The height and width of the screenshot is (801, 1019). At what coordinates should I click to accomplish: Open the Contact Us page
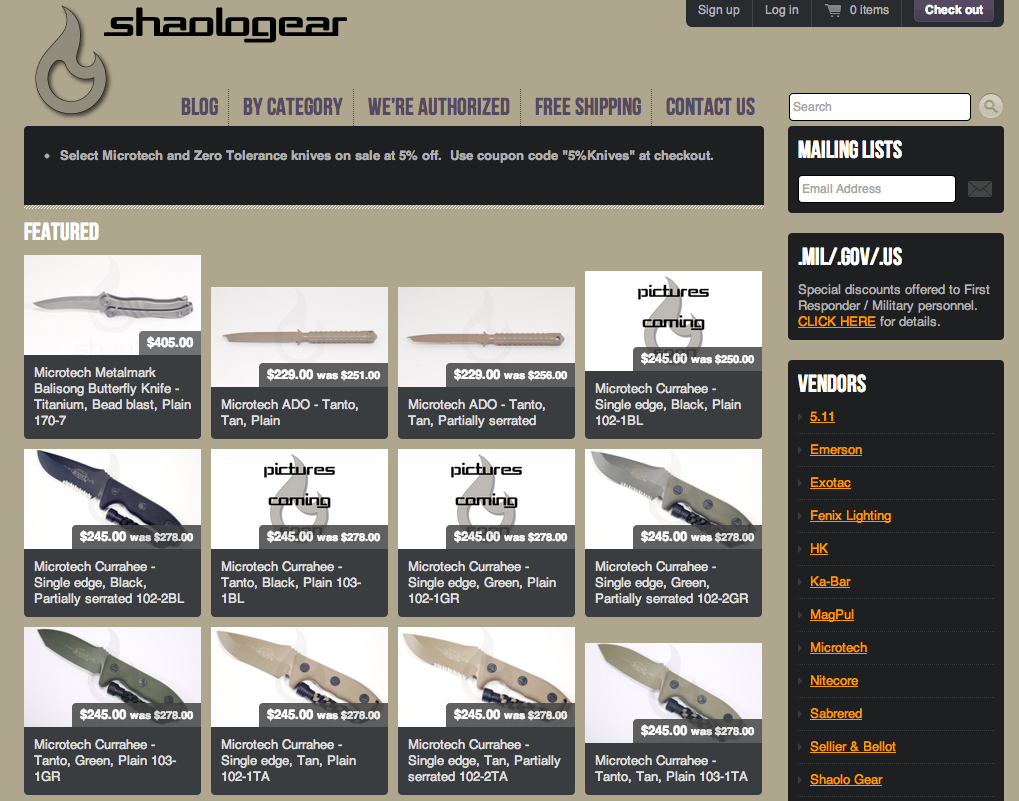click(710, 107)
